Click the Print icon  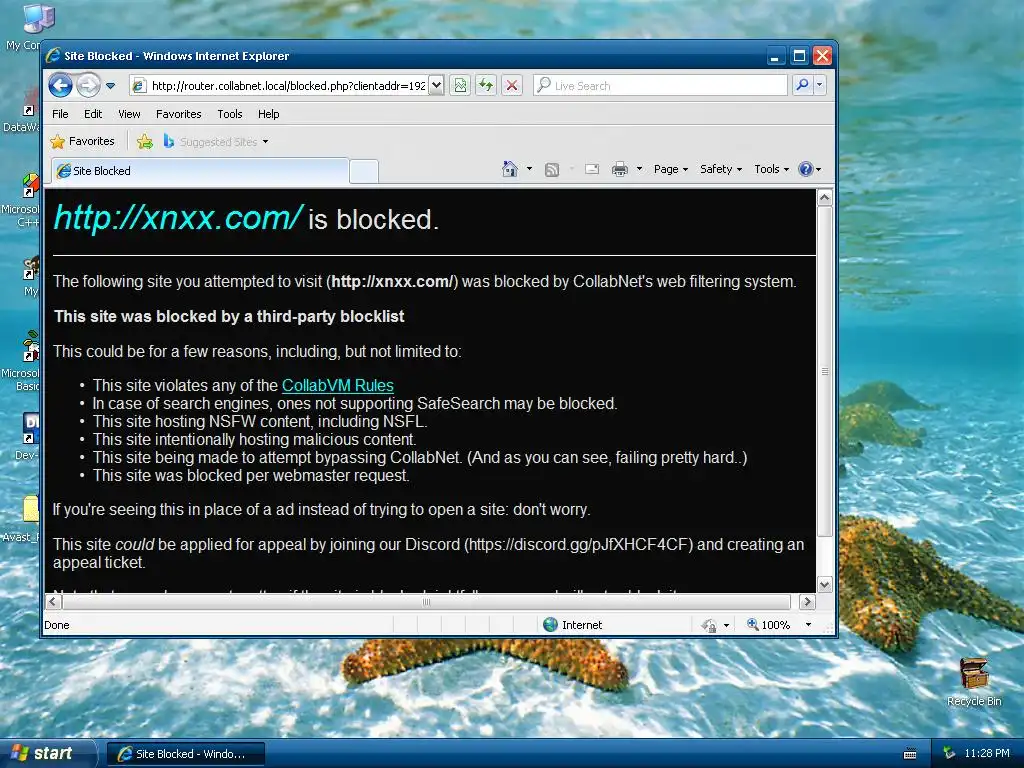tap(620, 169)
